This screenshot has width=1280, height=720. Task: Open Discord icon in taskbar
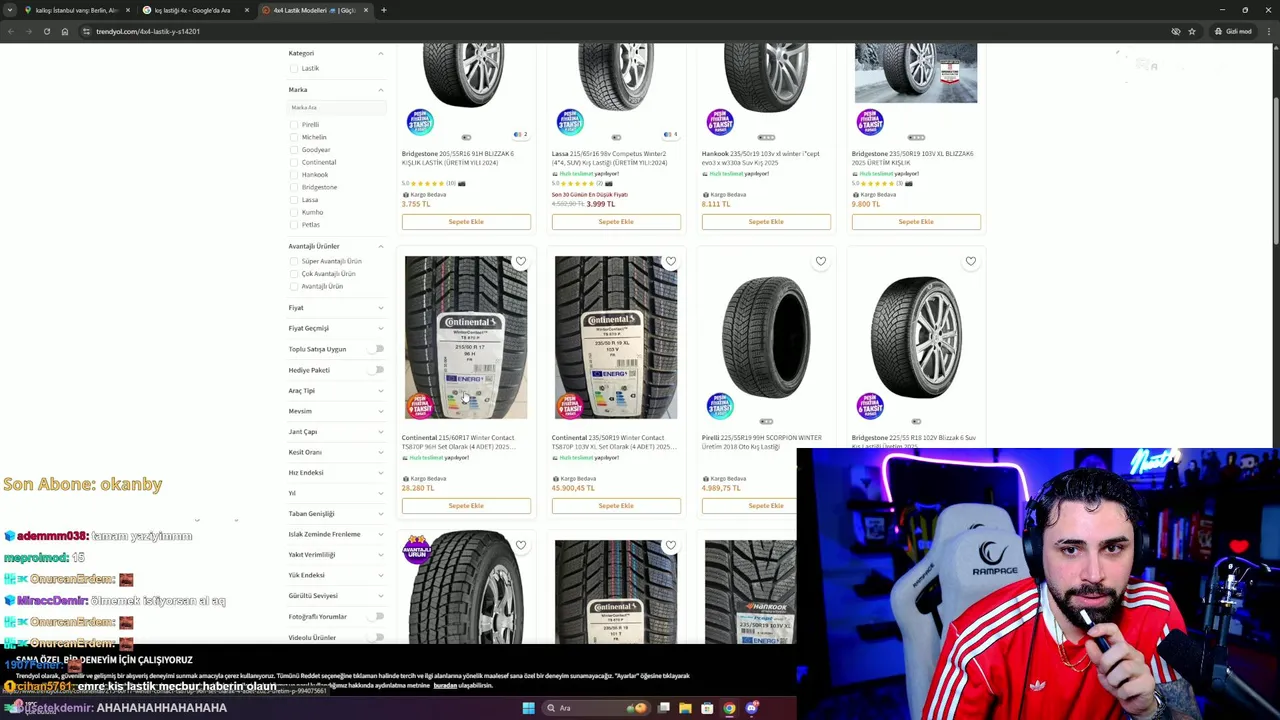(x=751, y=708)
